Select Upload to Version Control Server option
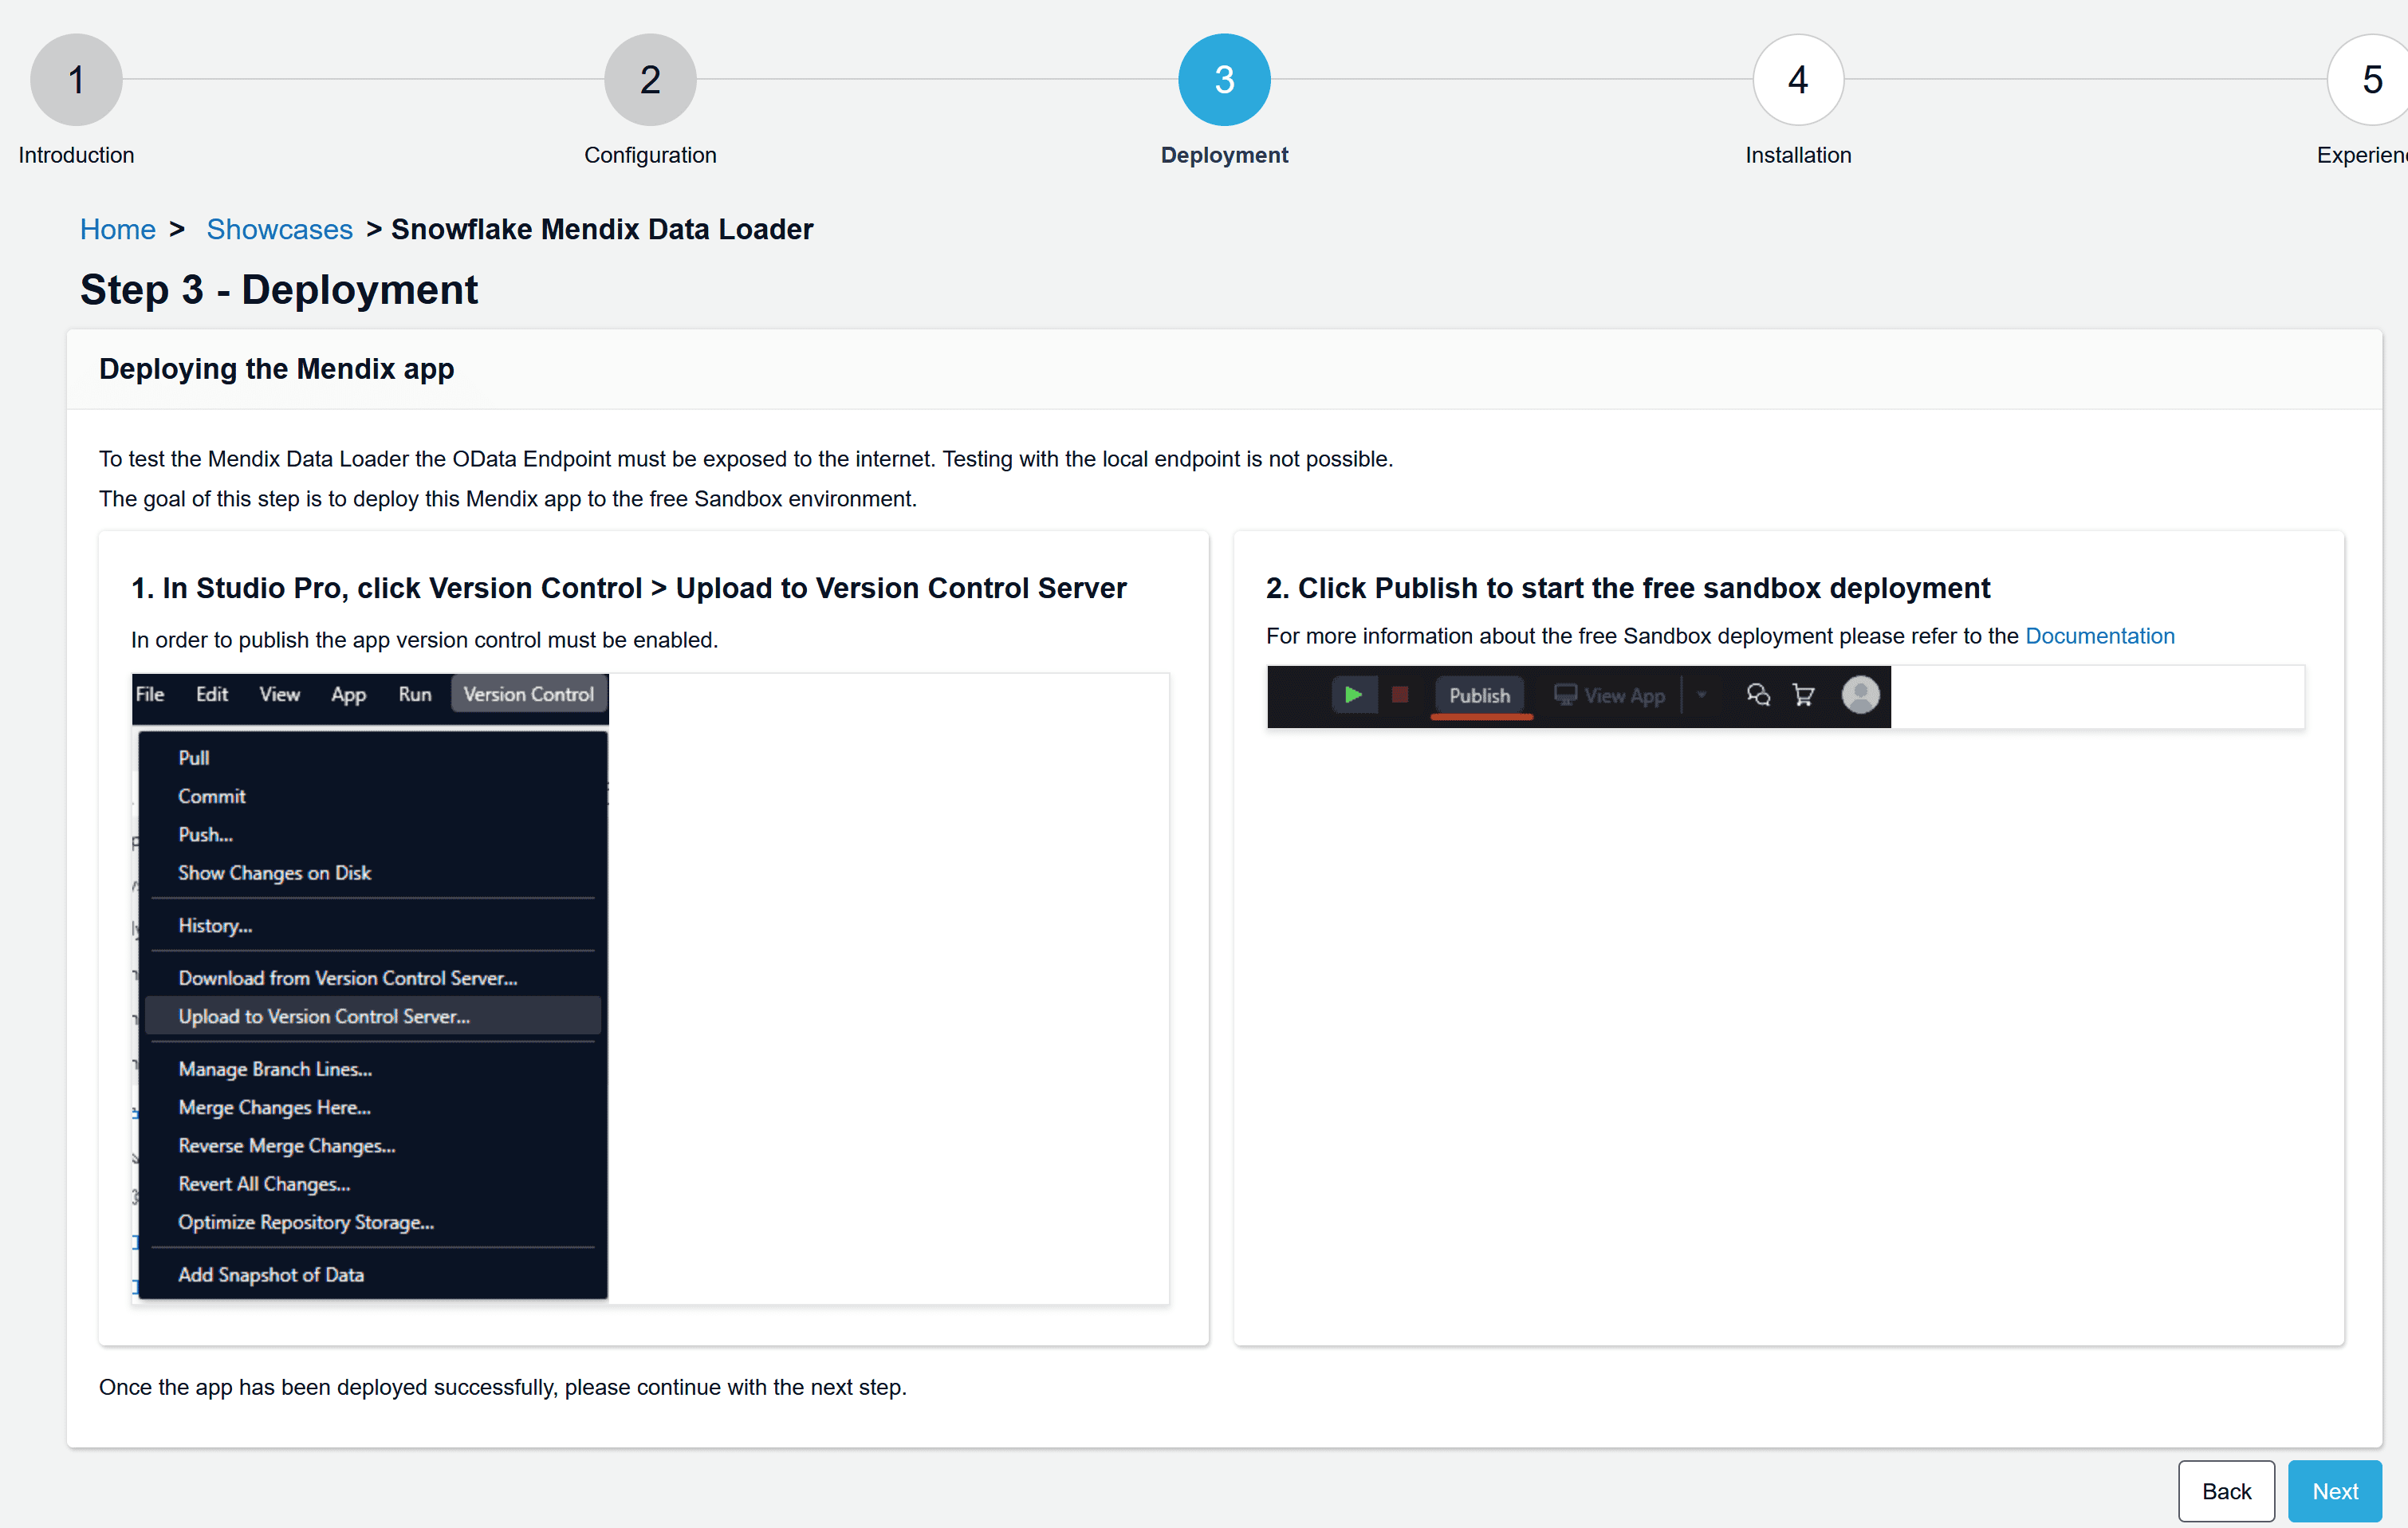 point(323,1015)
